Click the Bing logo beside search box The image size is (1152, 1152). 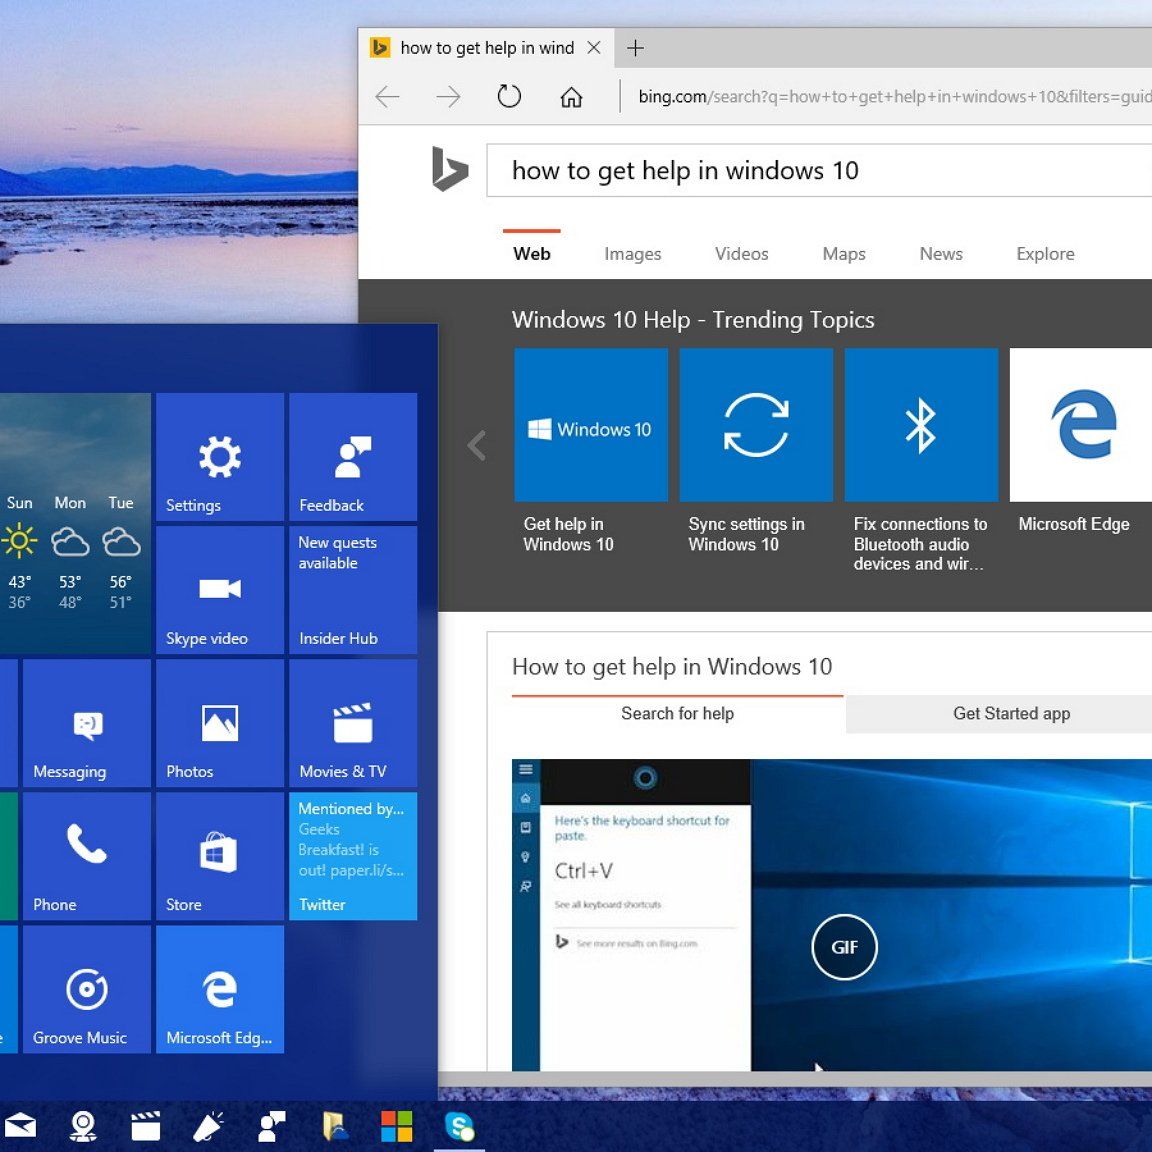tap(450, 170)
